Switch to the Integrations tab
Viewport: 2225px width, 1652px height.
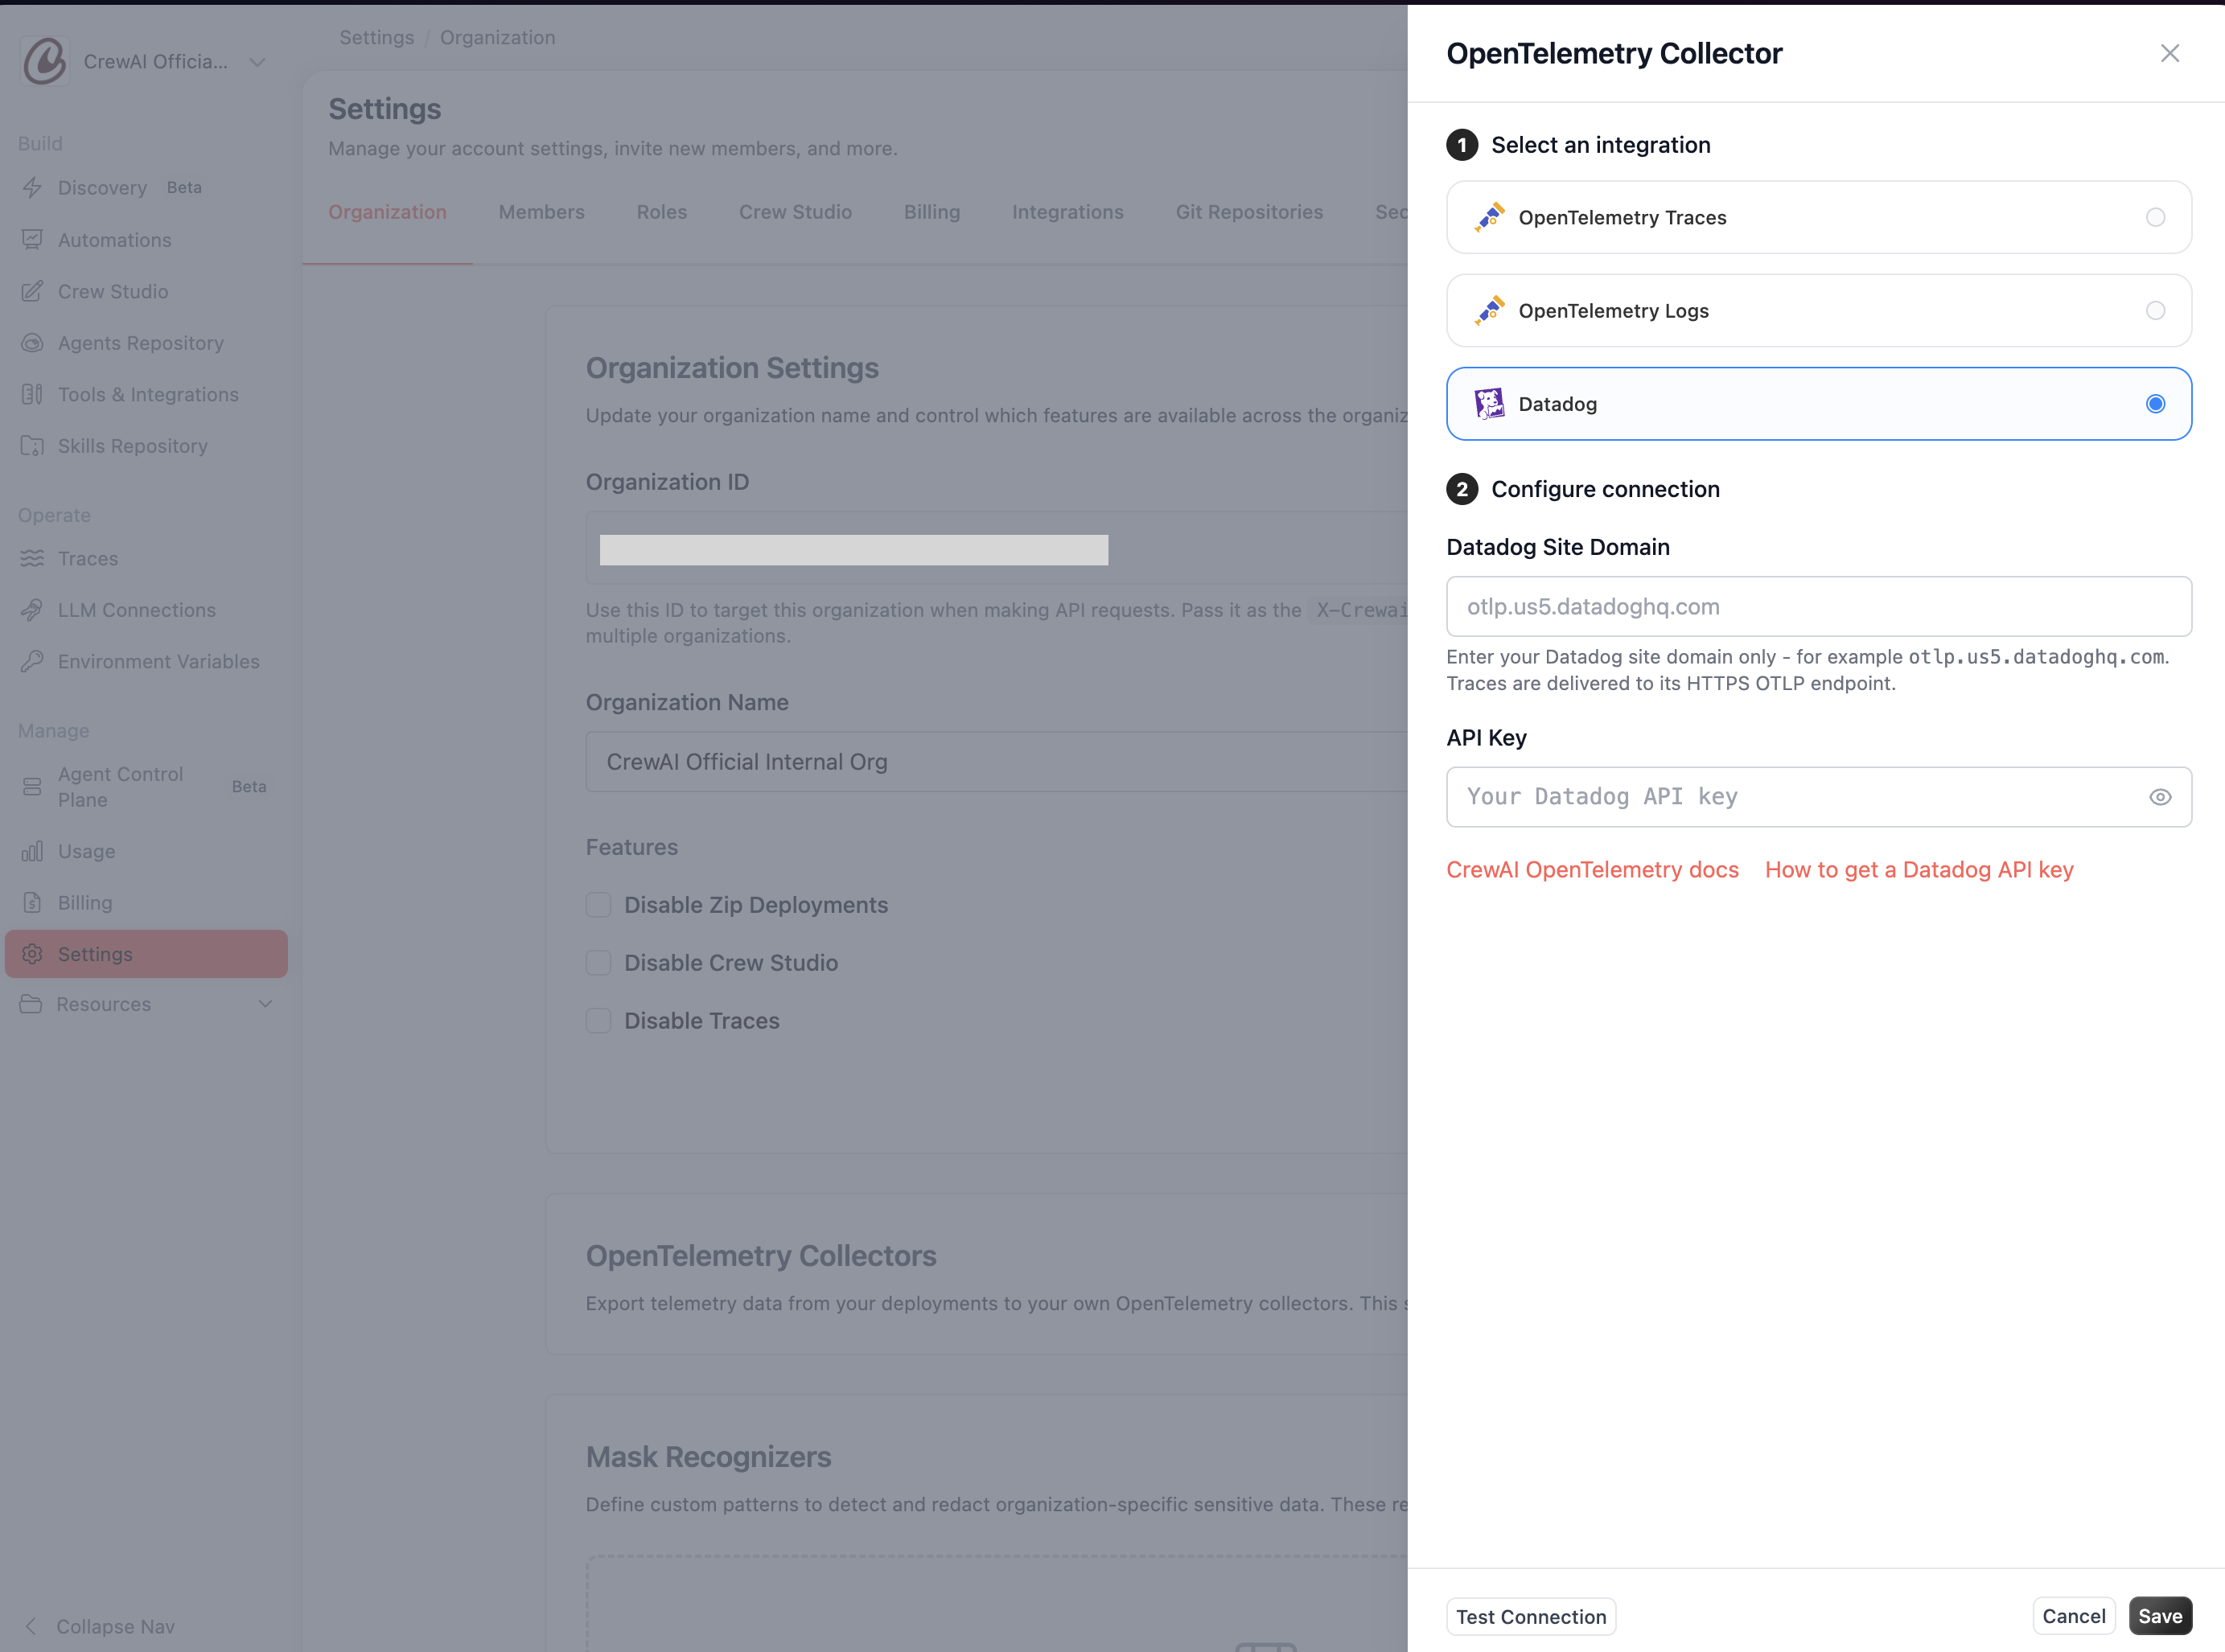pyautogui.click(x=1067, y=212)
